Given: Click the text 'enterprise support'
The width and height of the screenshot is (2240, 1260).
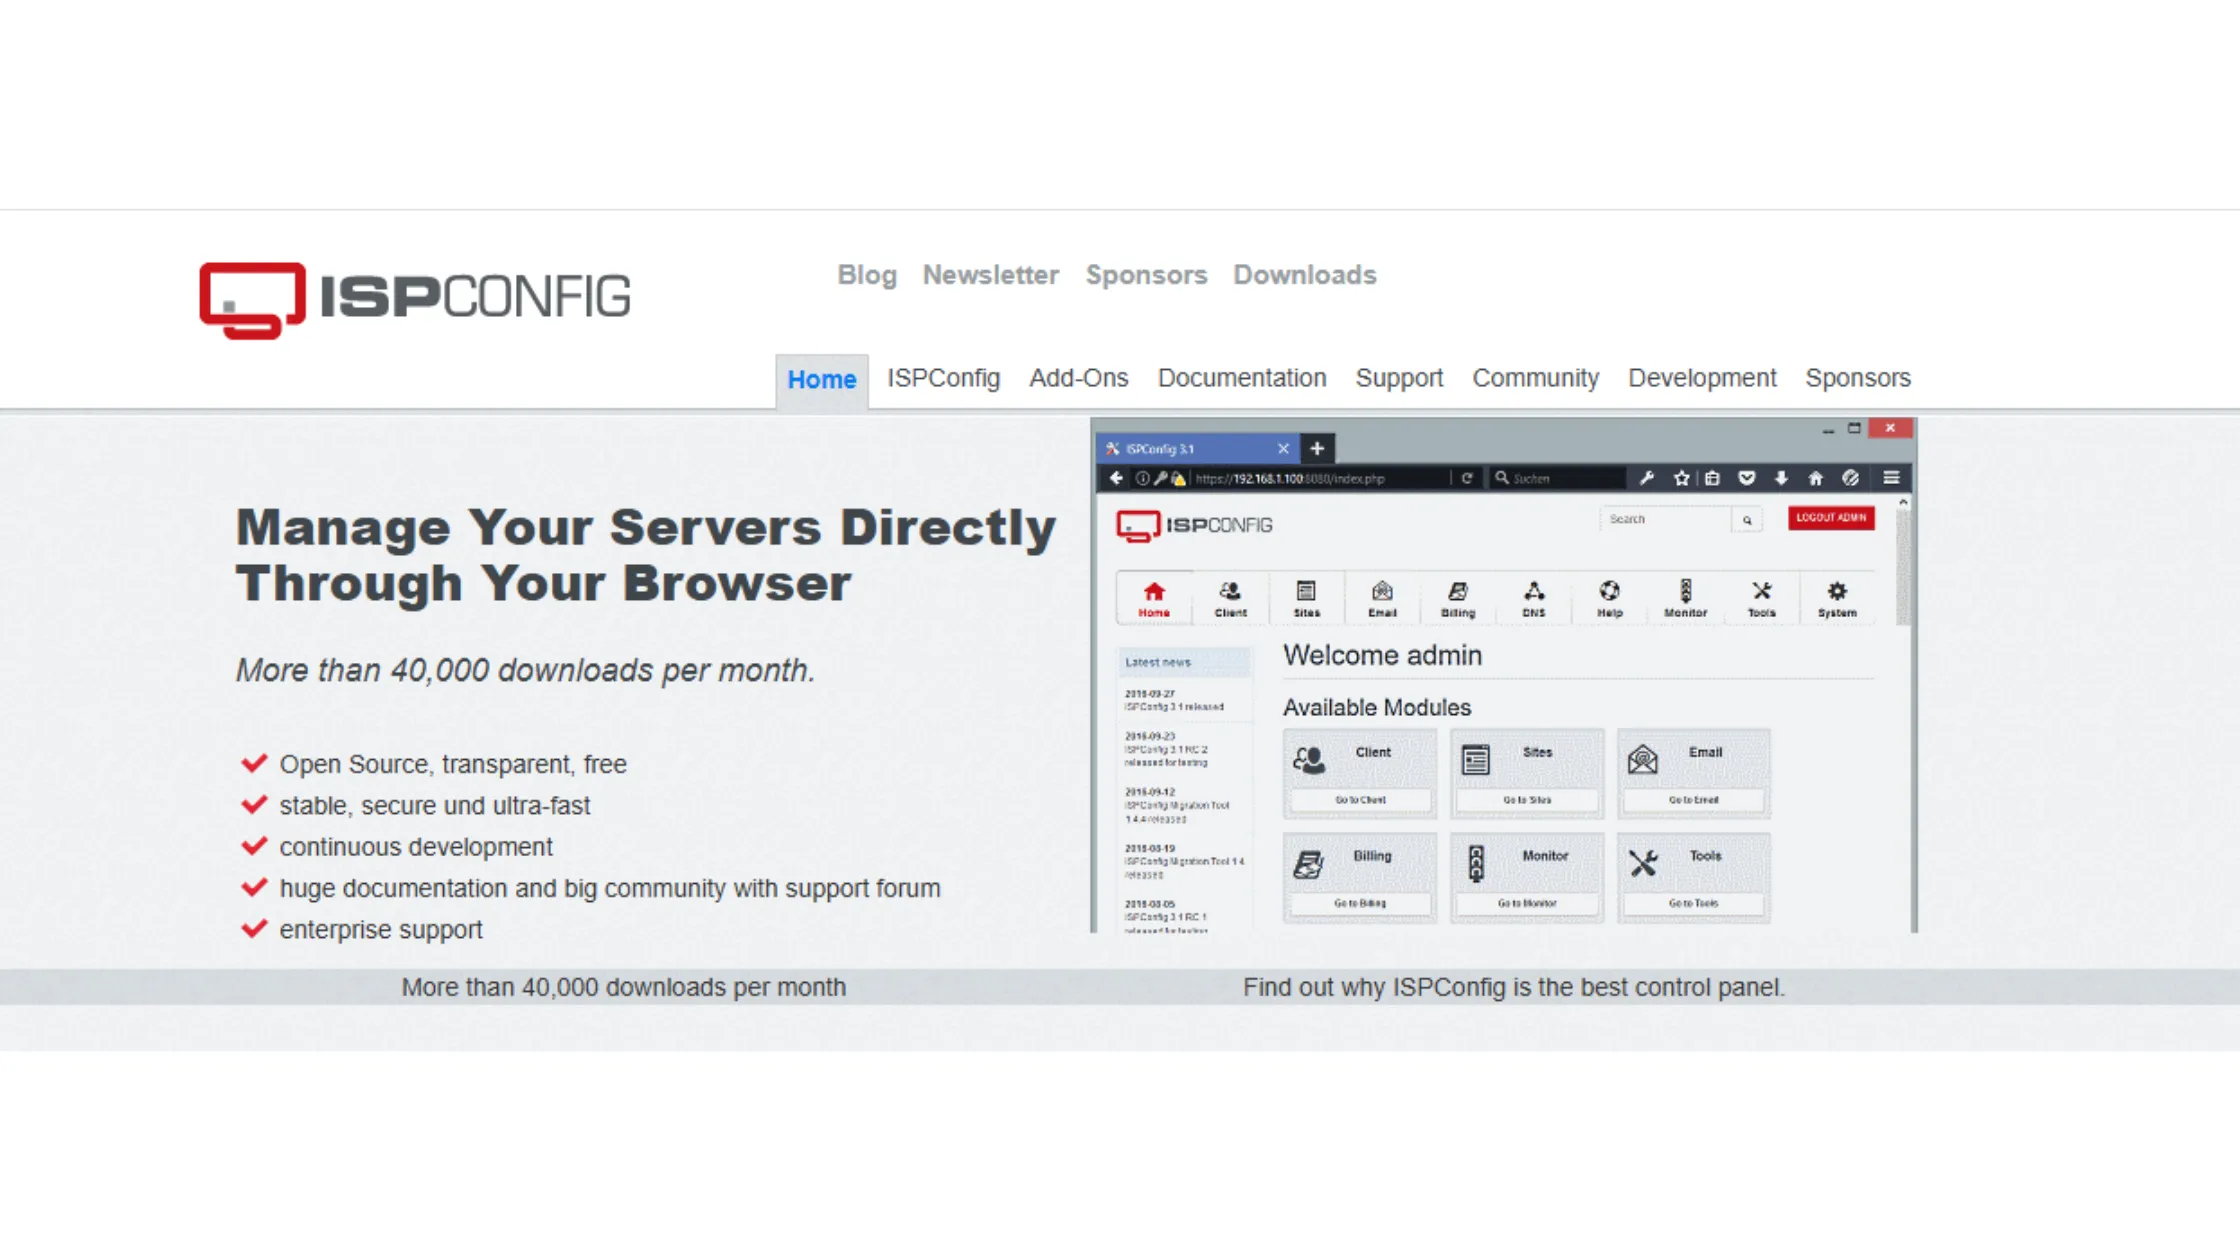Looking at the screenshot, I should pos(381,930).
